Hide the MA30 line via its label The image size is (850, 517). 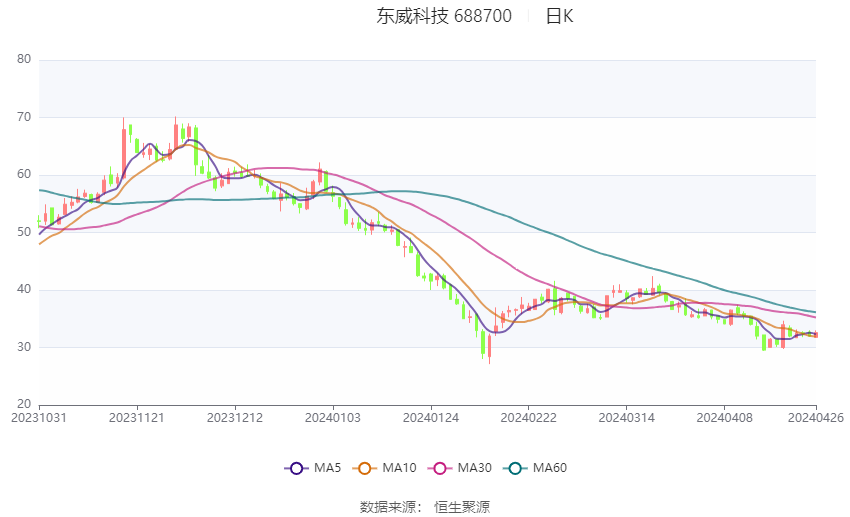[474, 468]
